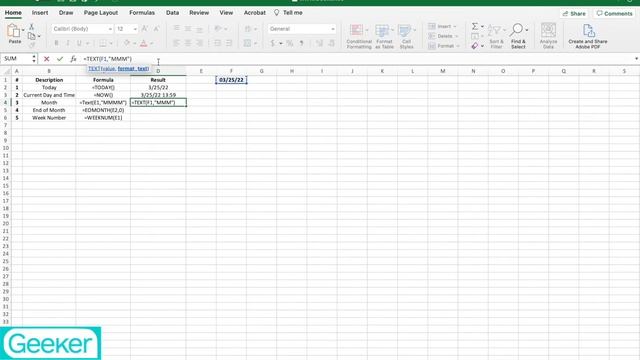This screenshot has height=360, width=640.
Task: Click the Merge and Center icon
Action: coord(247,43)
